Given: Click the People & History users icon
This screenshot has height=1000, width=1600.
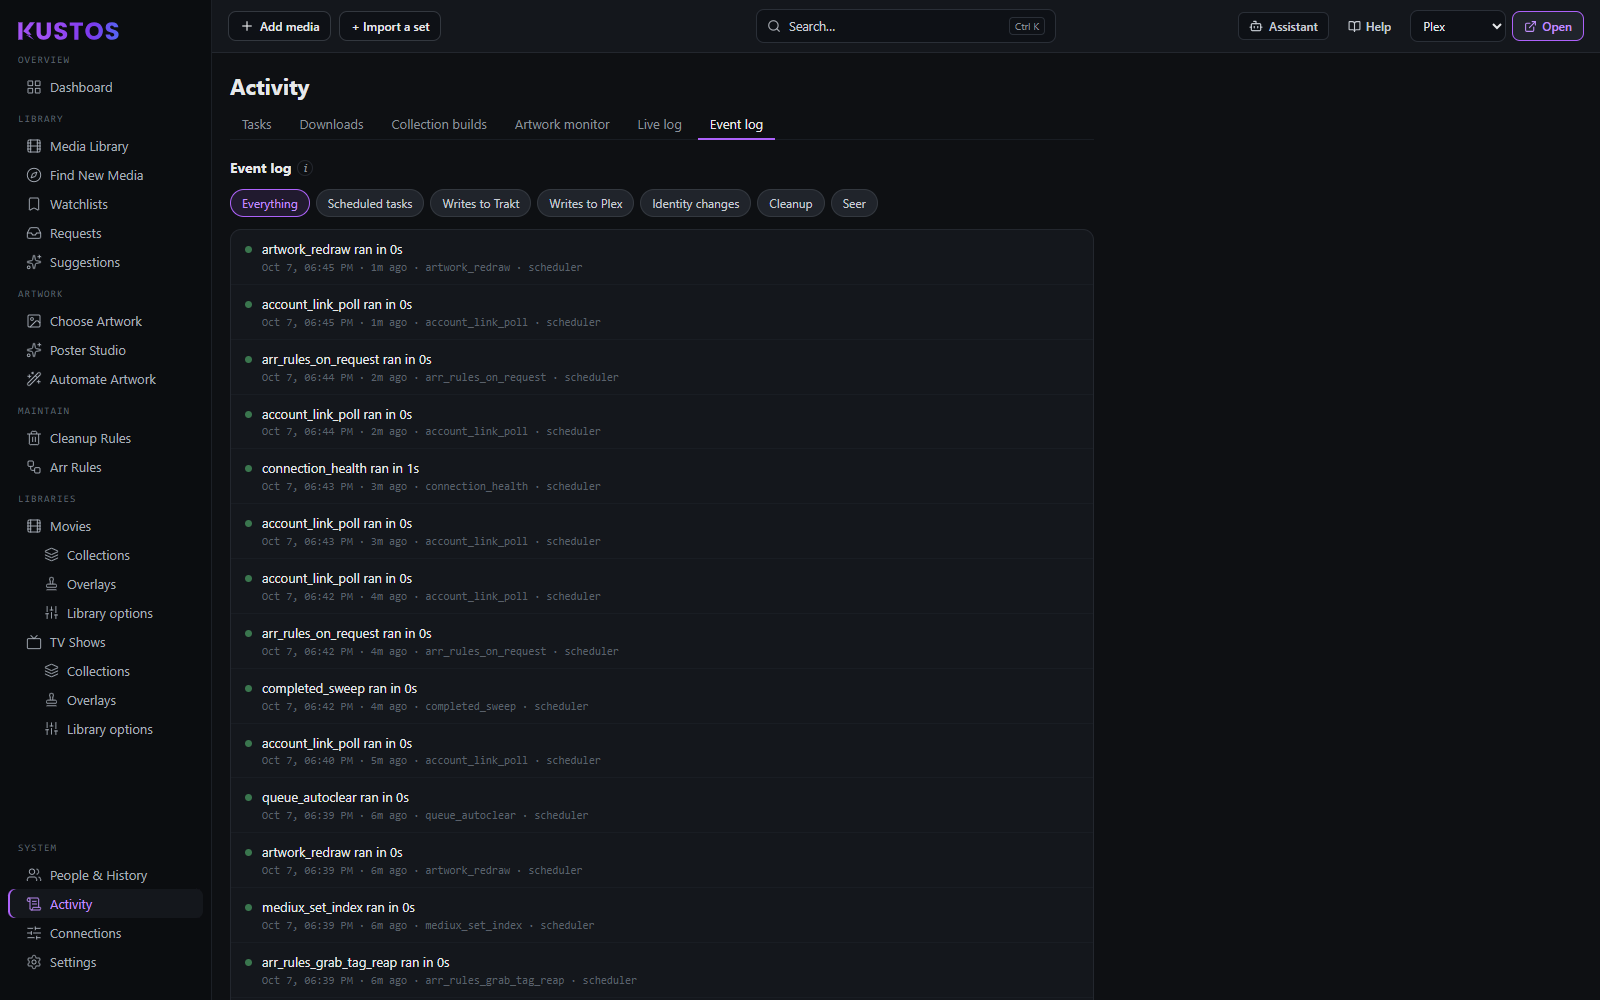Looking at the screenshot, I should 34,875.
